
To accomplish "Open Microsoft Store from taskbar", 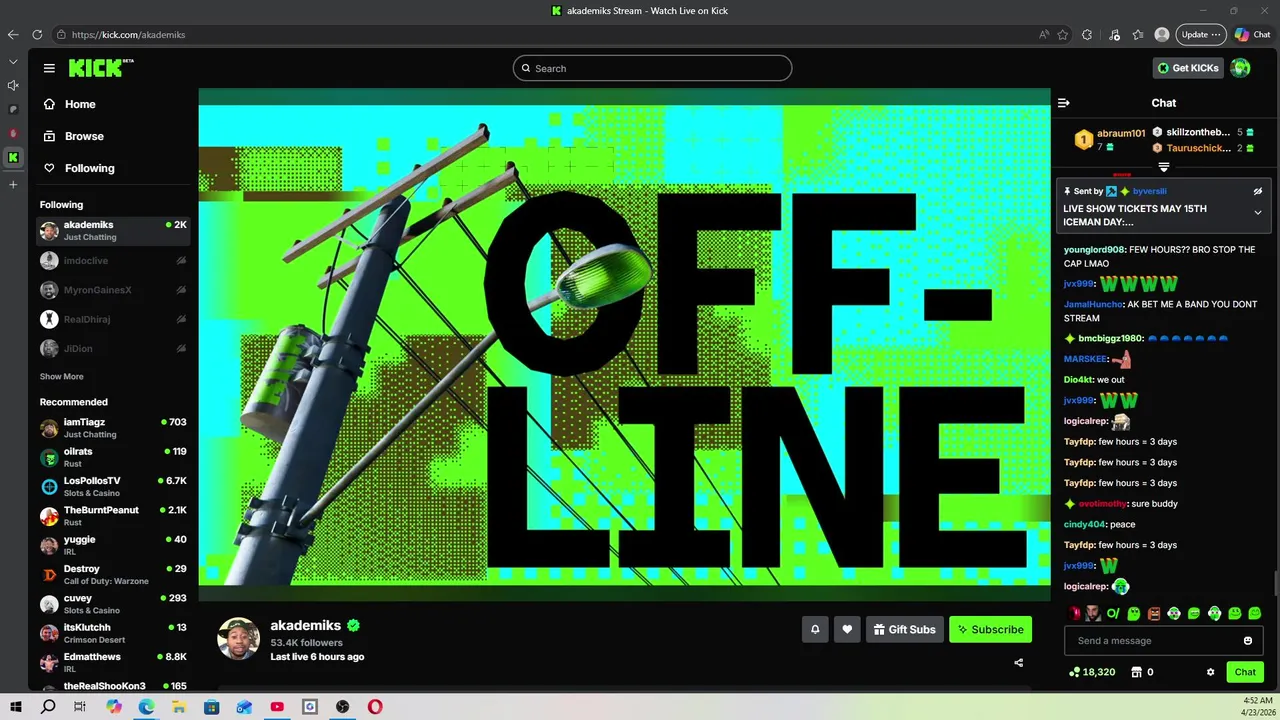I will pyautogui.click(x=211, y=707).
